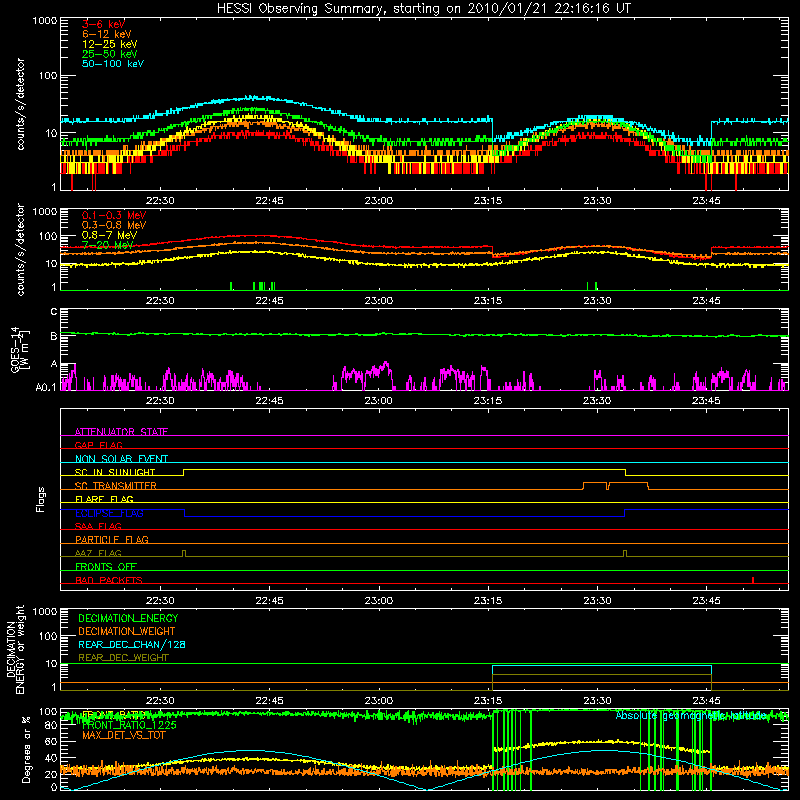Click the ATTENUATOR_STATE flag label
Image resolution: width=800 pixels, height=800 pixels.
121,432
